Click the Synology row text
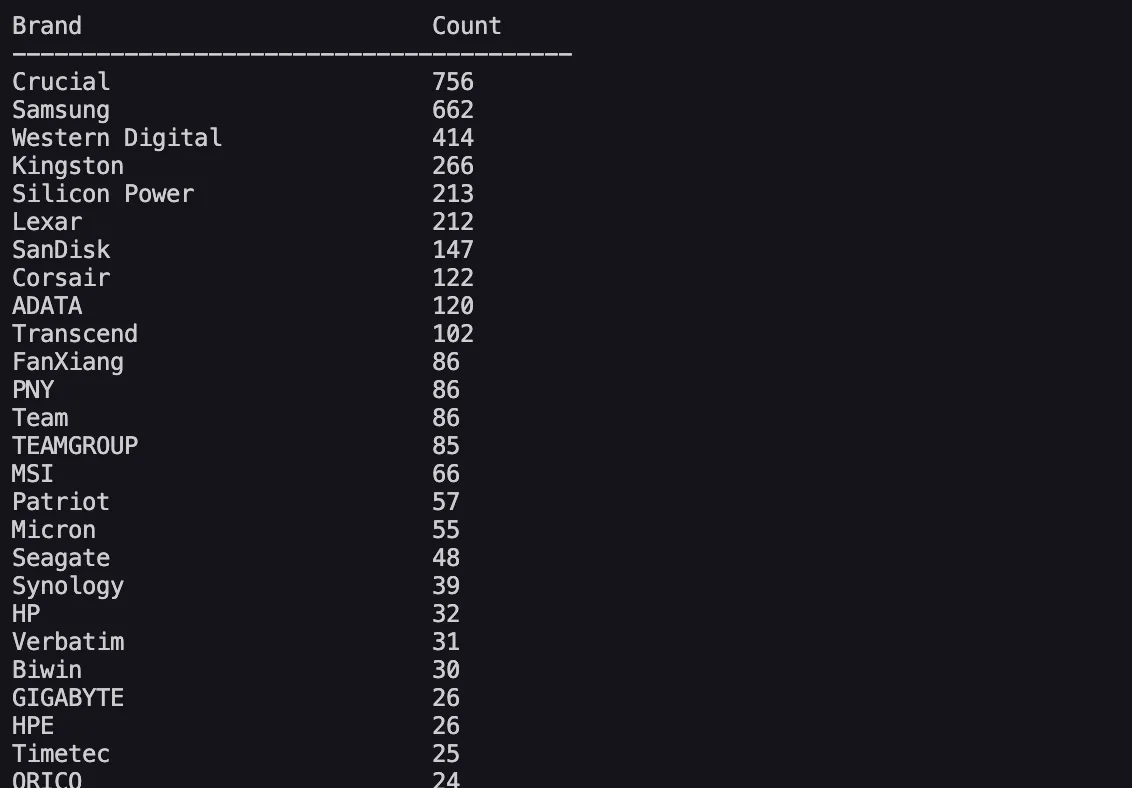This screenshot has height=788, width=1132. (68, 586)
